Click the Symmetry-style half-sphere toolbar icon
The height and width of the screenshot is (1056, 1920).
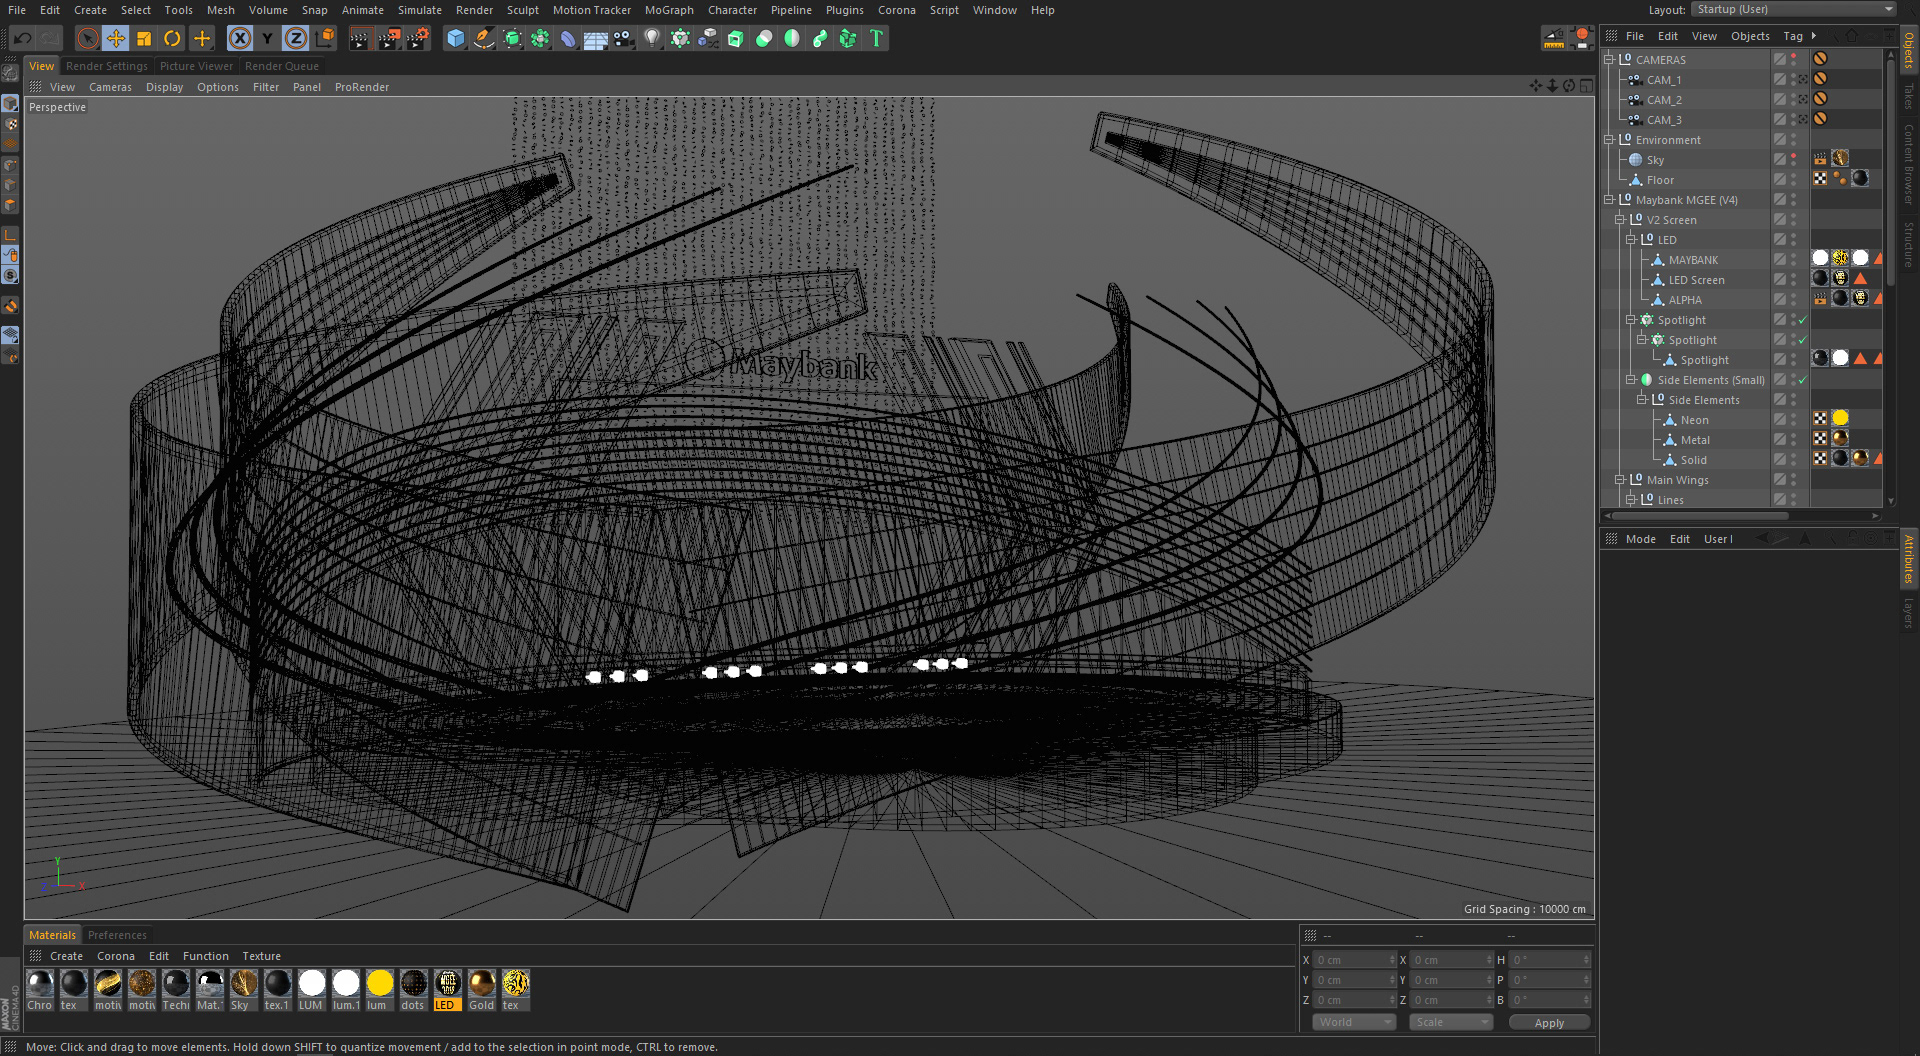point(792,38)
